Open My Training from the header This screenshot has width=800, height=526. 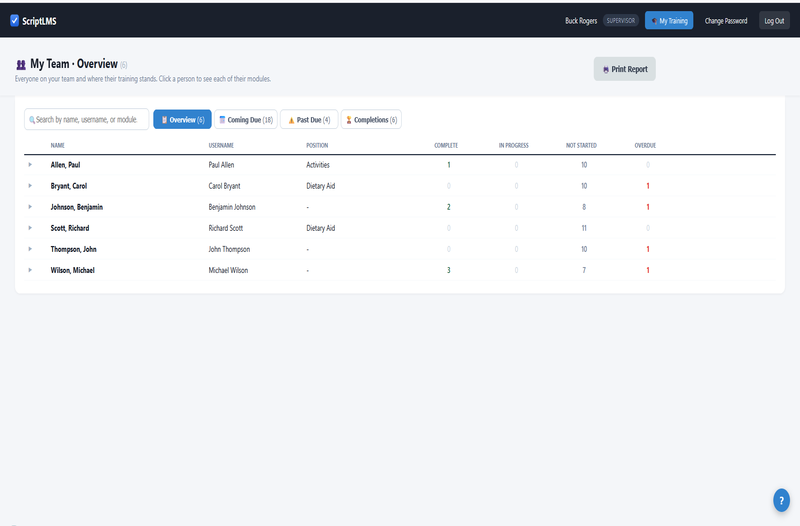669,20
